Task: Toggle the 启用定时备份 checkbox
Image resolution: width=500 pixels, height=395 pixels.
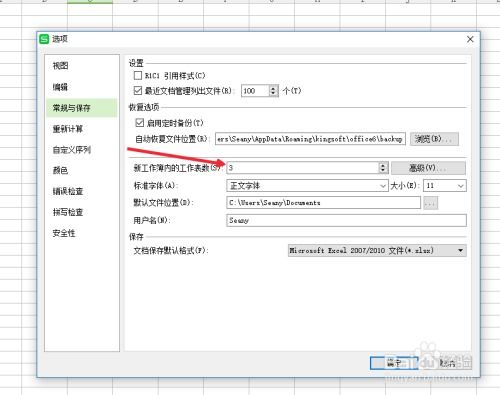Action: point(140,123)
